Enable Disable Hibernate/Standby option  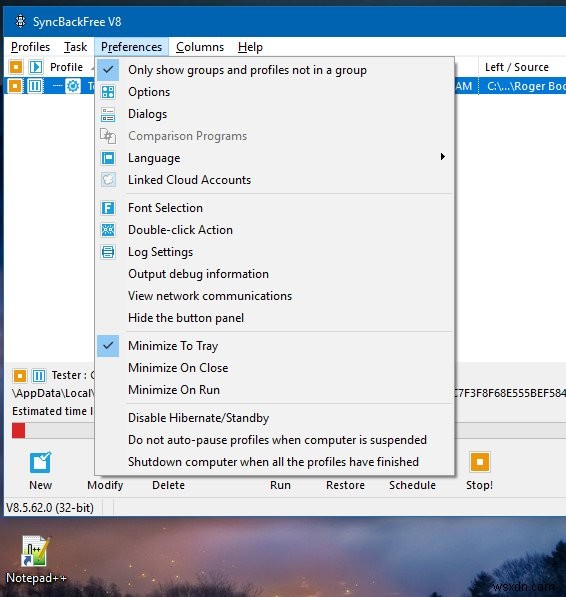[x=275, y=418]
